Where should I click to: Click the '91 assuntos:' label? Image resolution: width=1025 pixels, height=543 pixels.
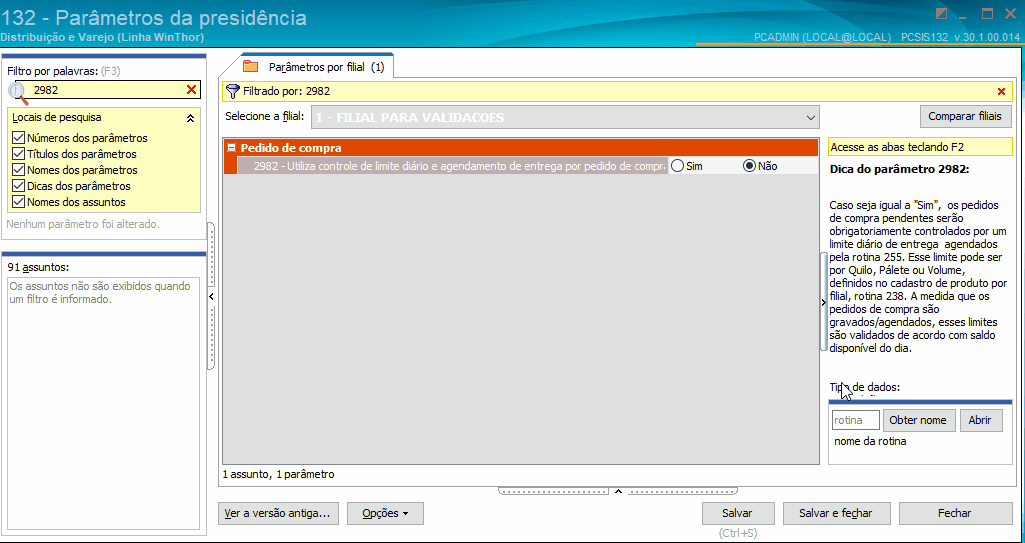point(38,267)
